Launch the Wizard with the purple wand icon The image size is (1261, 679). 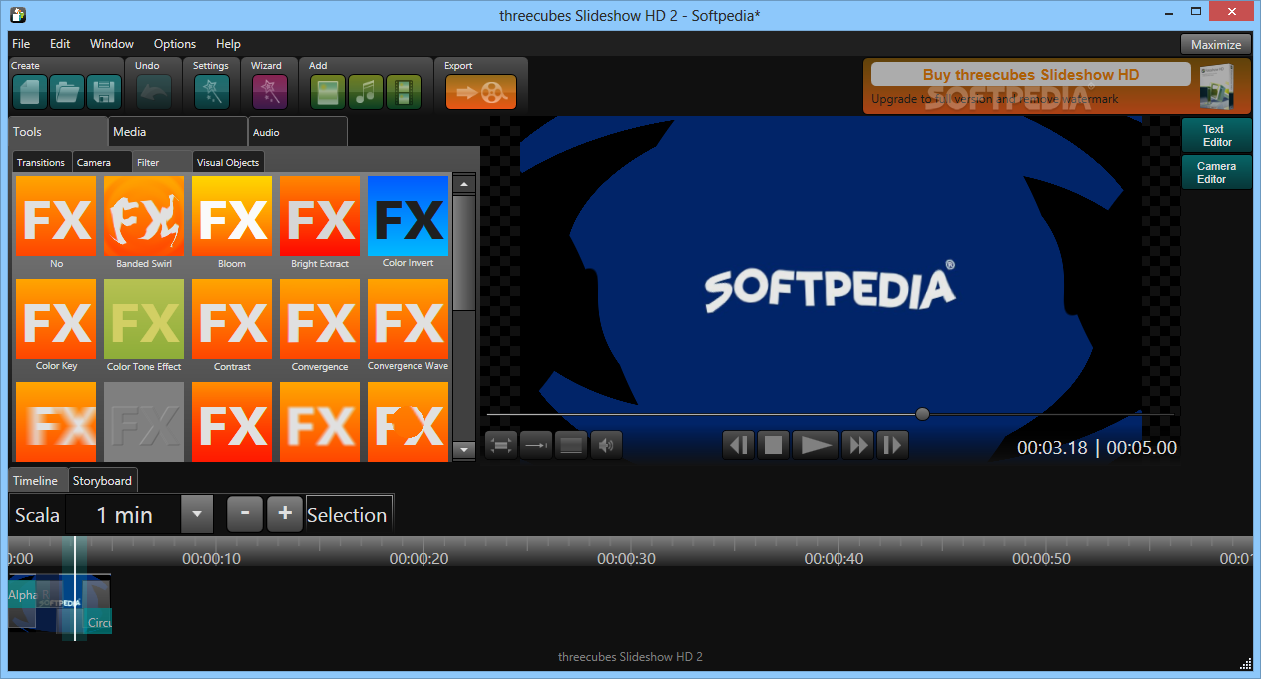[269, 92]
